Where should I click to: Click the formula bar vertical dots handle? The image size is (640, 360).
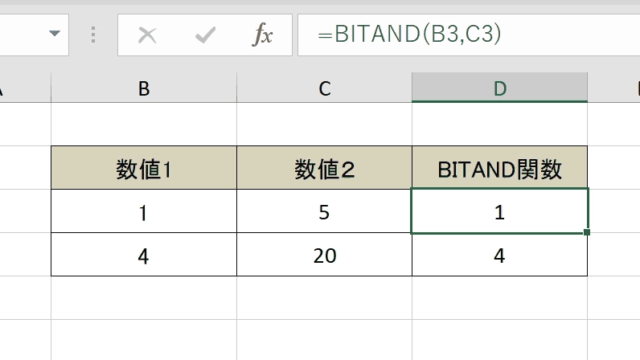tap(93, 35)
